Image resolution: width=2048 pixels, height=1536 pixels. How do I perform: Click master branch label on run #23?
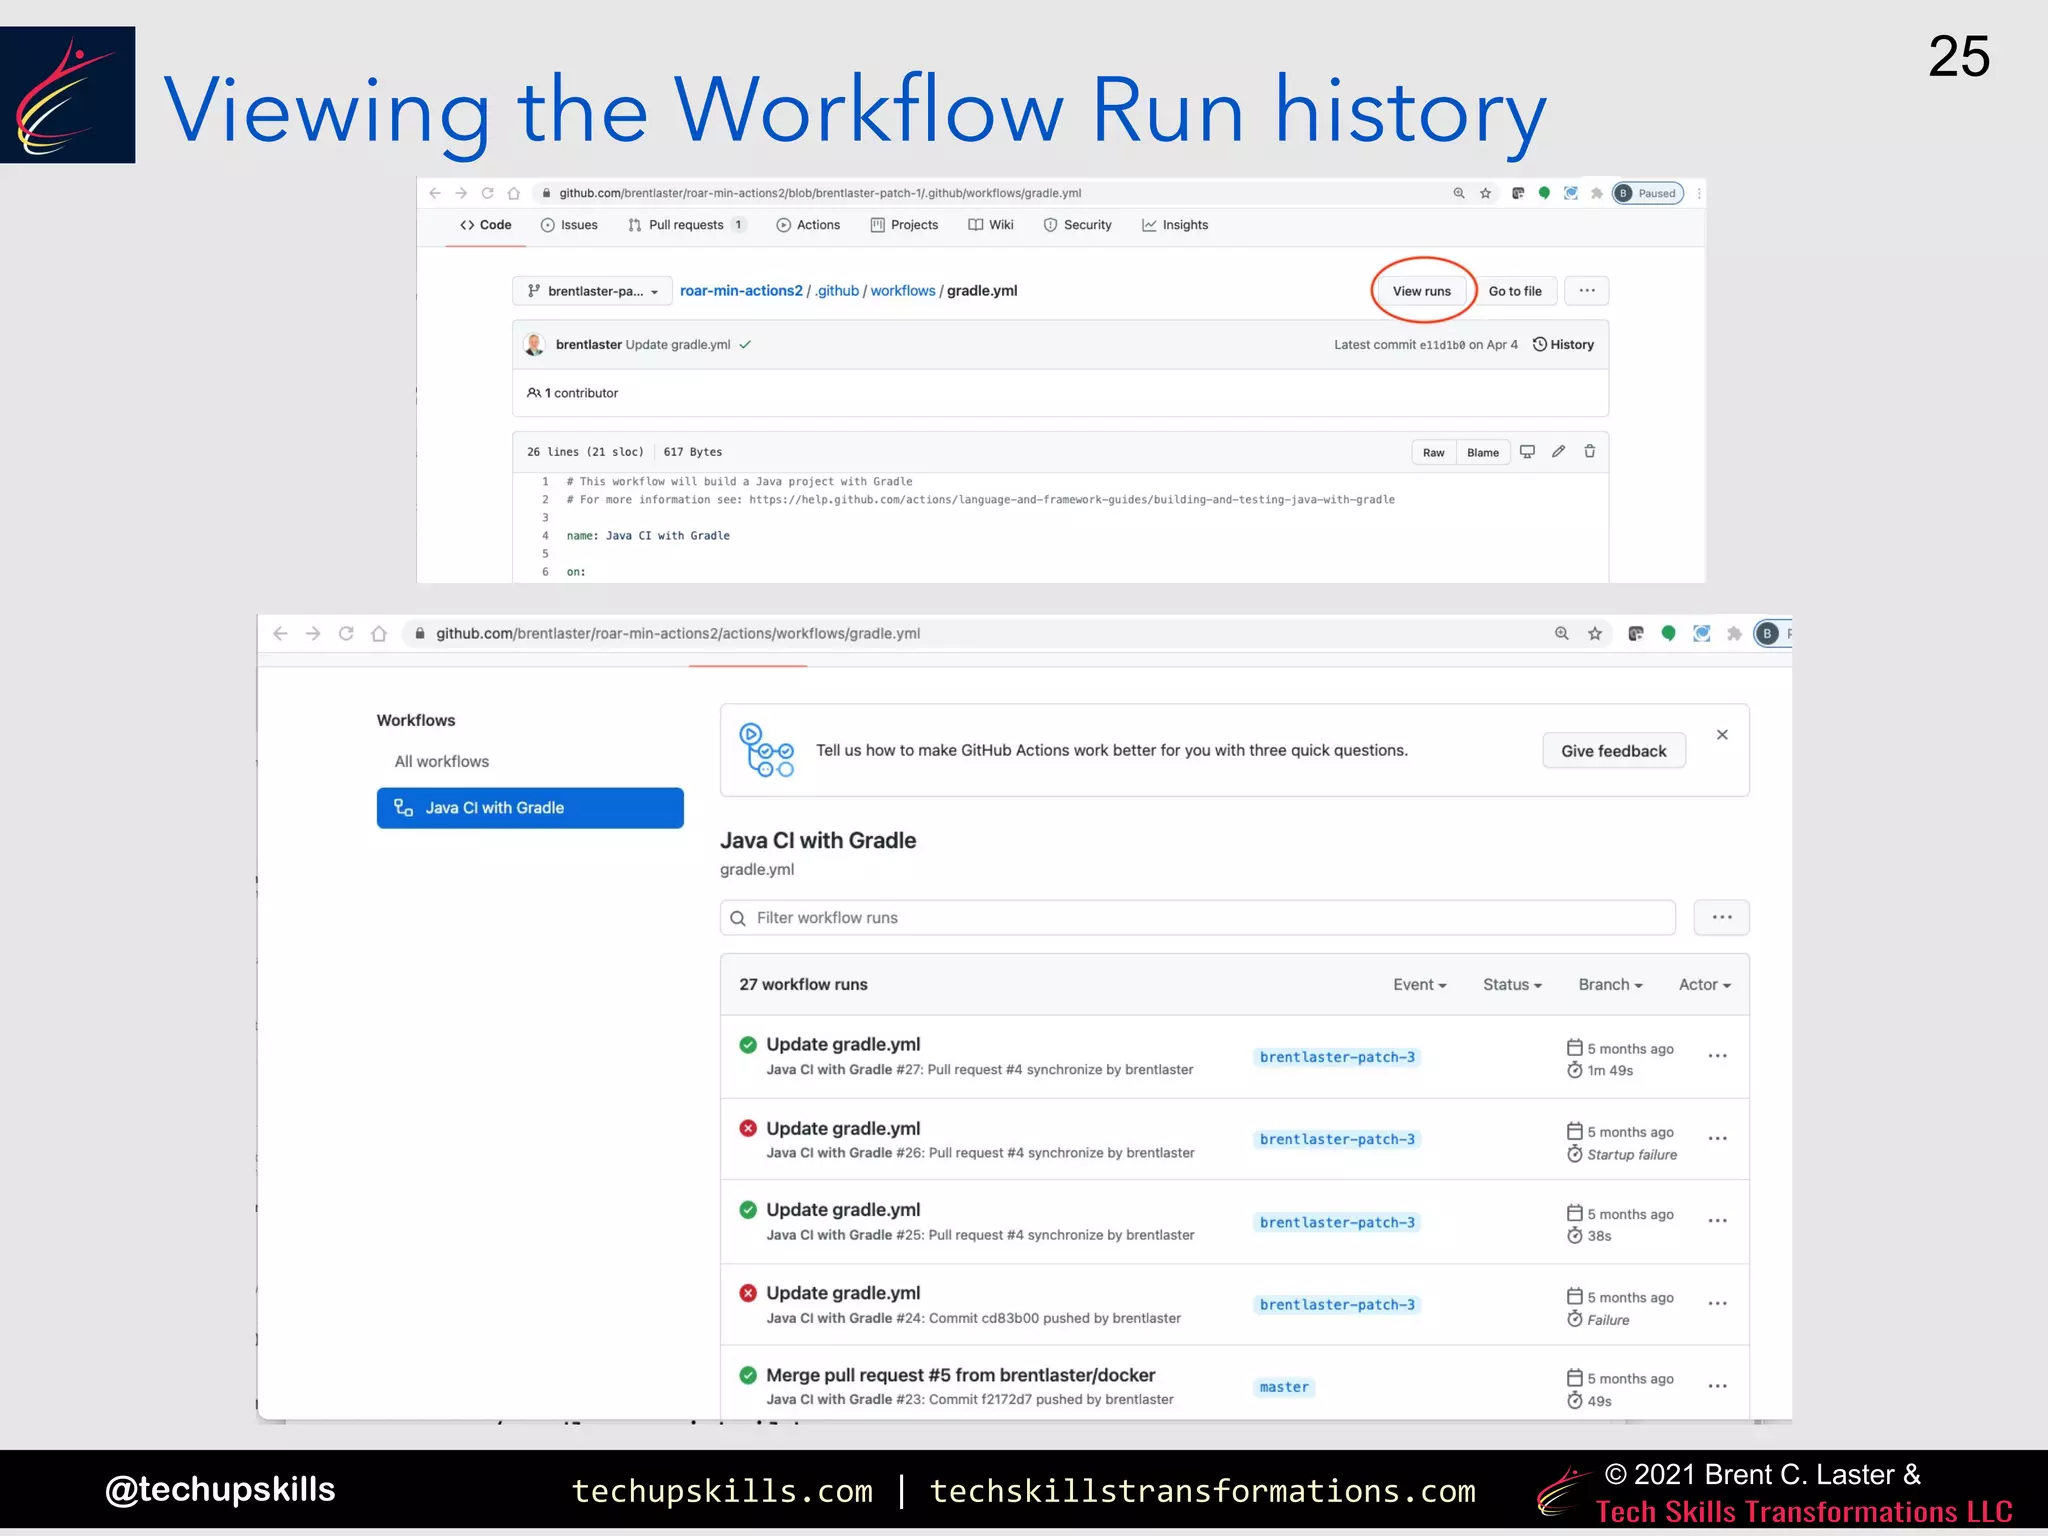[1284, 1387]
